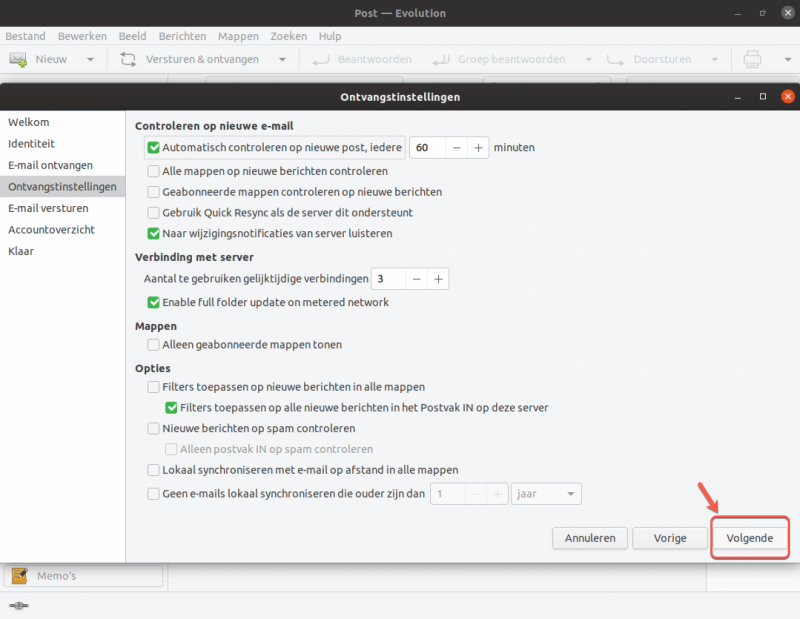Increase the check interval minutes with plus
The image size is (800, 619).
(x=478, y=147)
